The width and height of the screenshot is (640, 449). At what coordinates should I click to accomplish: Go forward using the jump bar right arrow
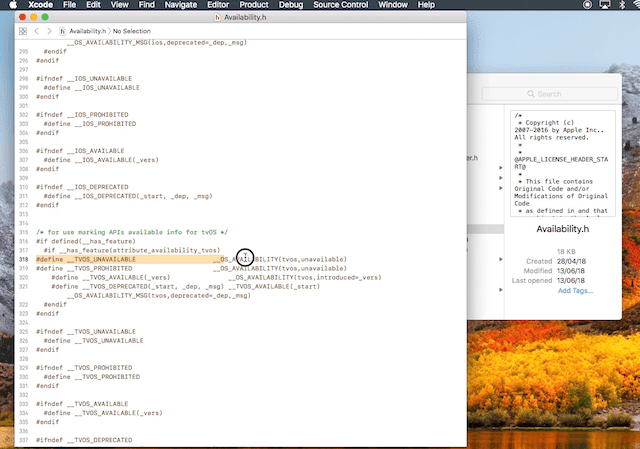point(47,31)
